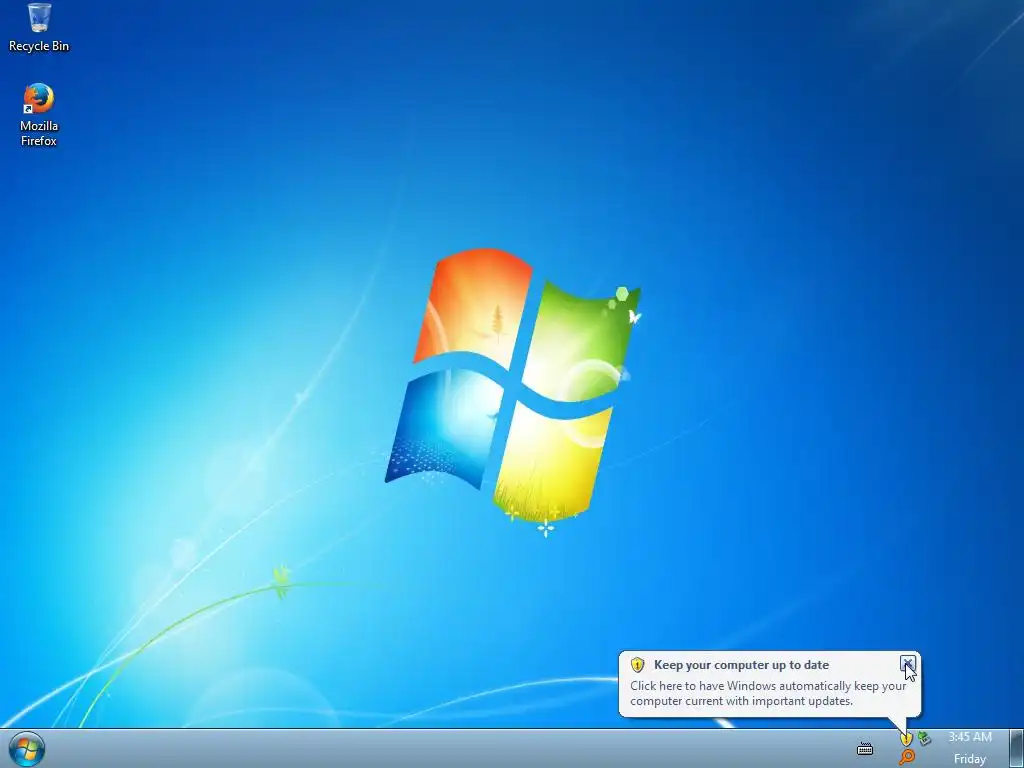Click the shield icon inside update balloon
The width and height of the screenshot is (1024, 768).
click(637, 665)
